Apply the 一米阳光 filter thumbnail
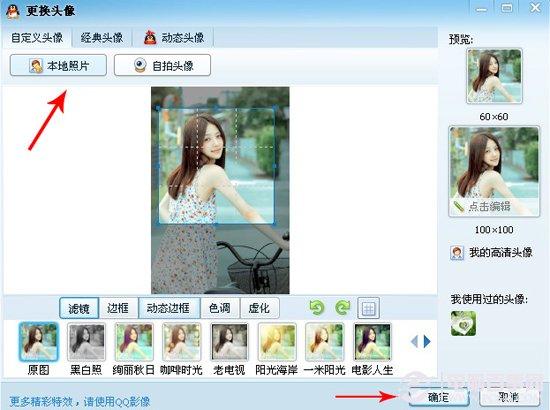This screenshot has width=550, height=410. (324, 342)
